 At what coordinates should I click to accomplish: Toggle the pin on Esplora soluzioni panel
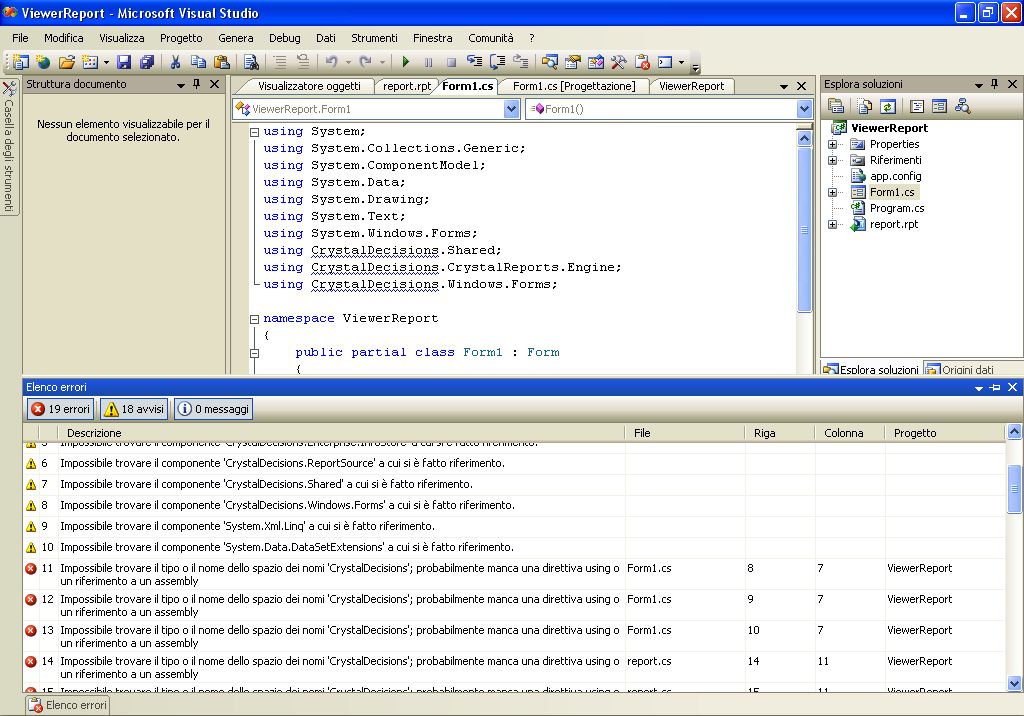click(995, 84)
